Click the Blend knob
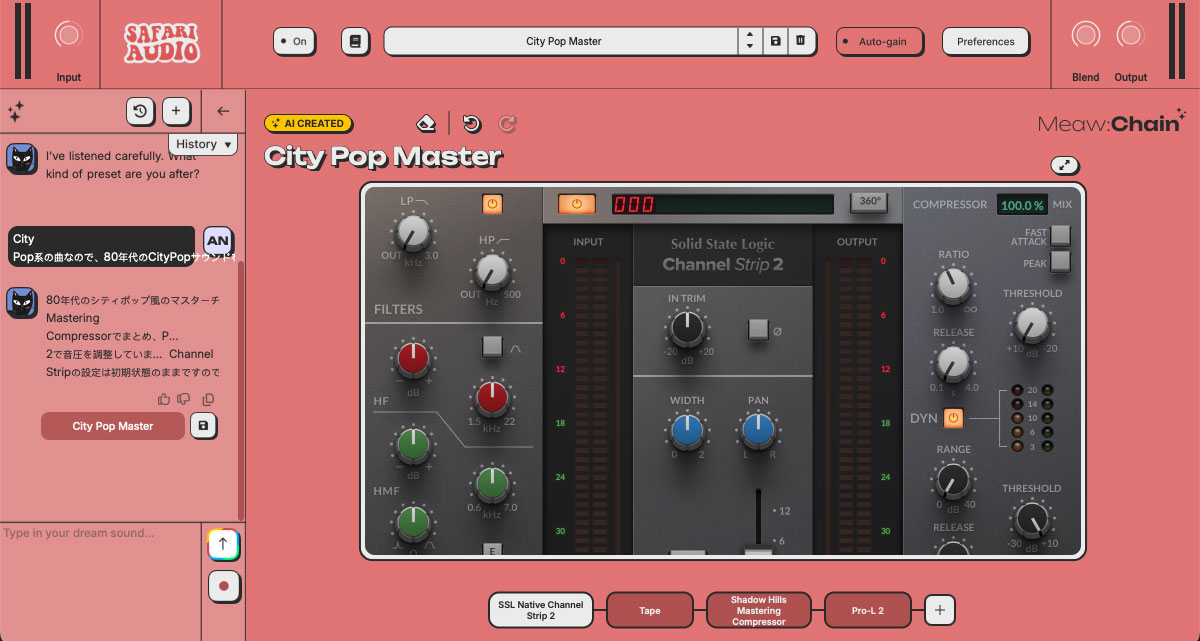1200x641 pixels. (1085, 34)
